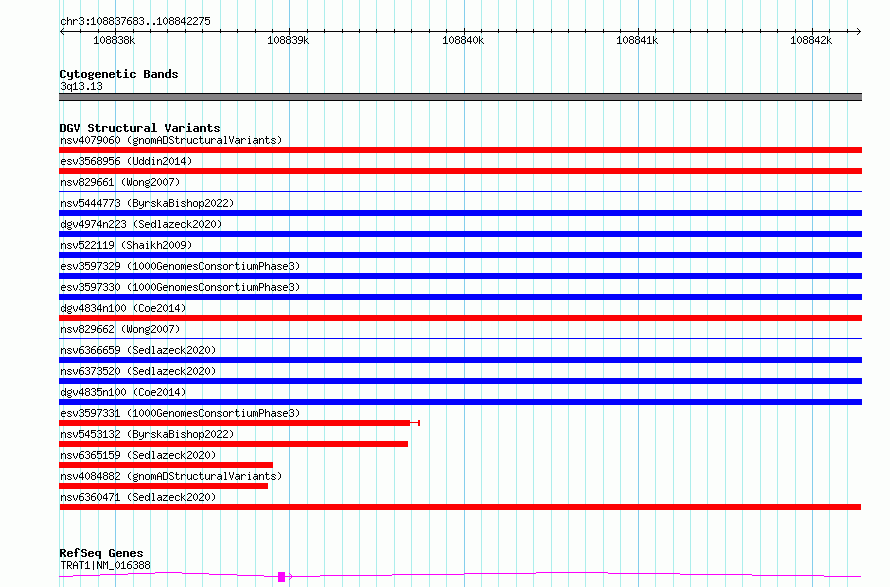Select the blue bar under dgv4835n100
The height and width of the screenshot is (587, 890).
pyautogui.click(x=460, y=402)
